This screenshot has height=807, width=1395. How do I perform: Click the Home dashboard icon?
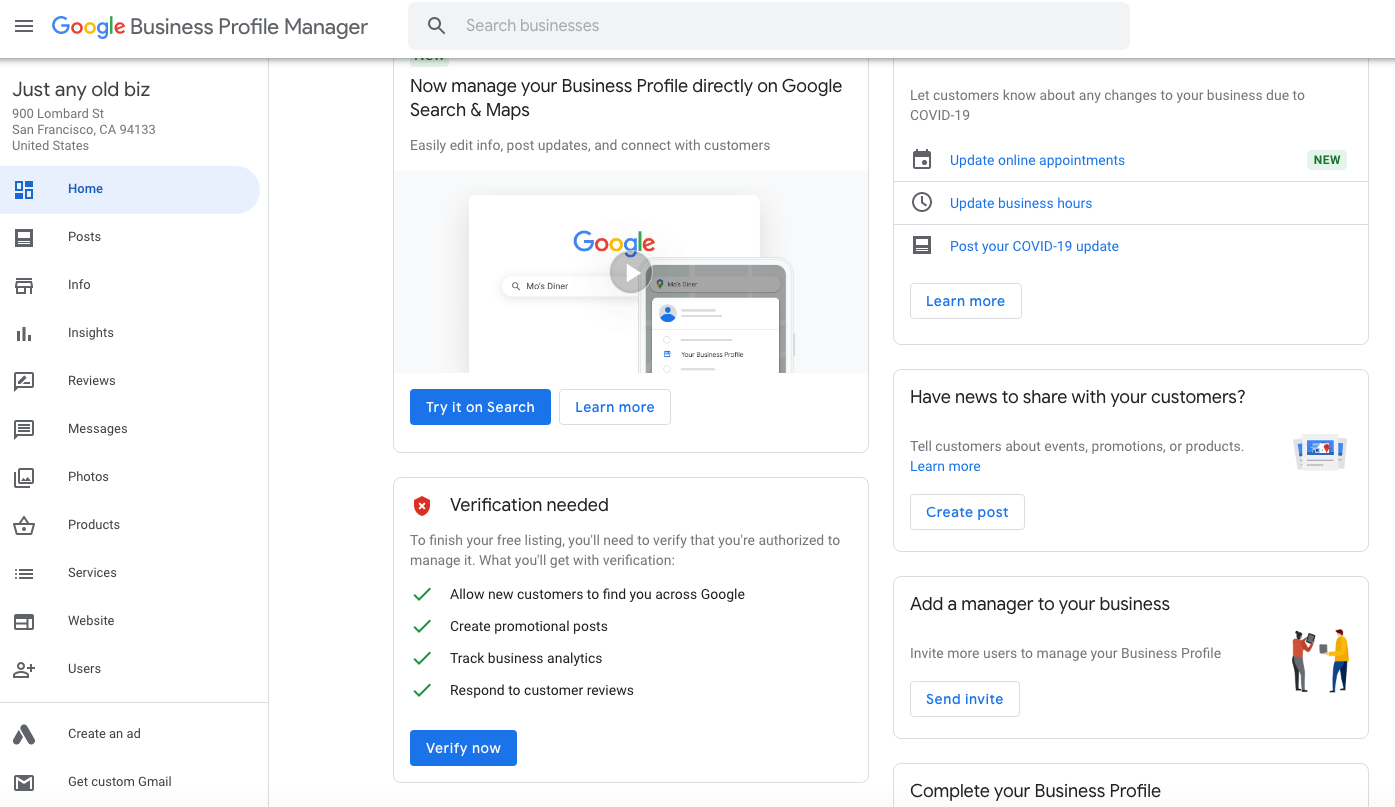[24, 189]
